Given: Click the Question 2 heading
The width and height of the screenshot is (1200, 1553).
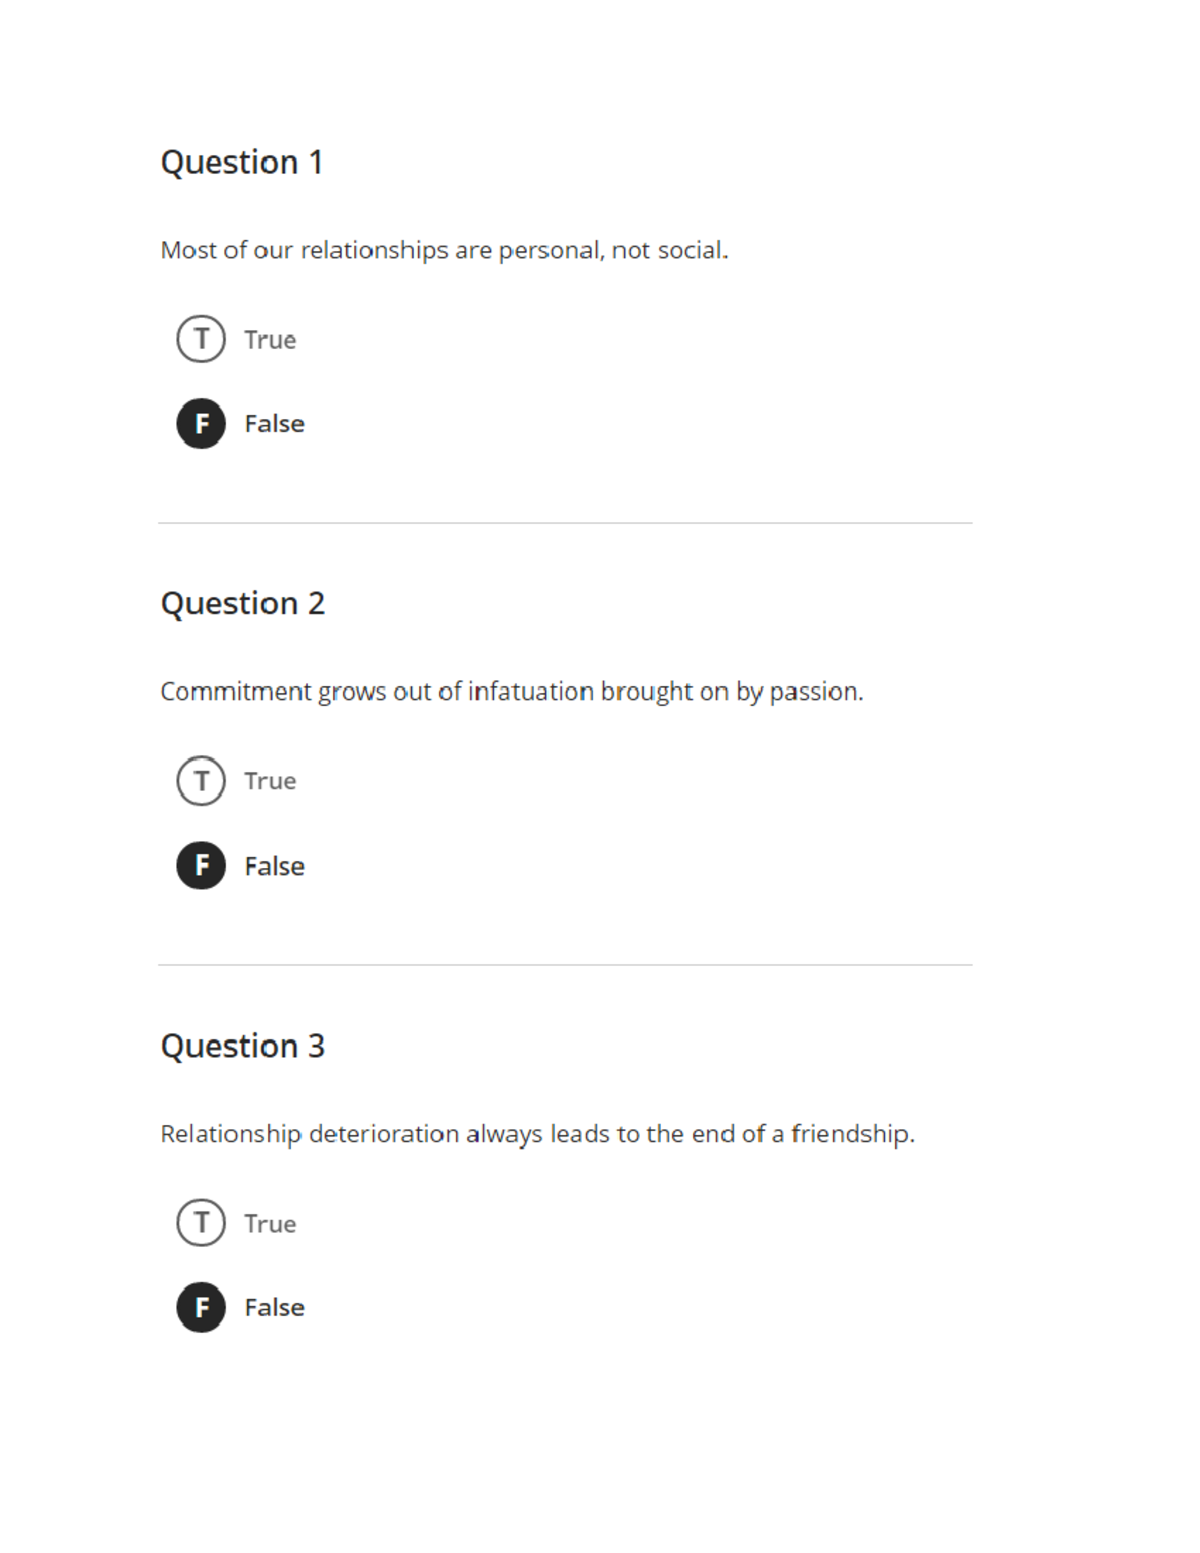Looking at the screenshot, I should 243,604.
